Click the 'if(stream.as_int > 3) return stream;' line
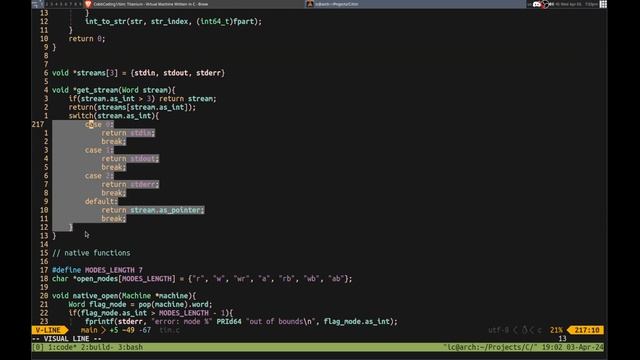The width and height of the screenshot is (640, 360). point(142,99)
